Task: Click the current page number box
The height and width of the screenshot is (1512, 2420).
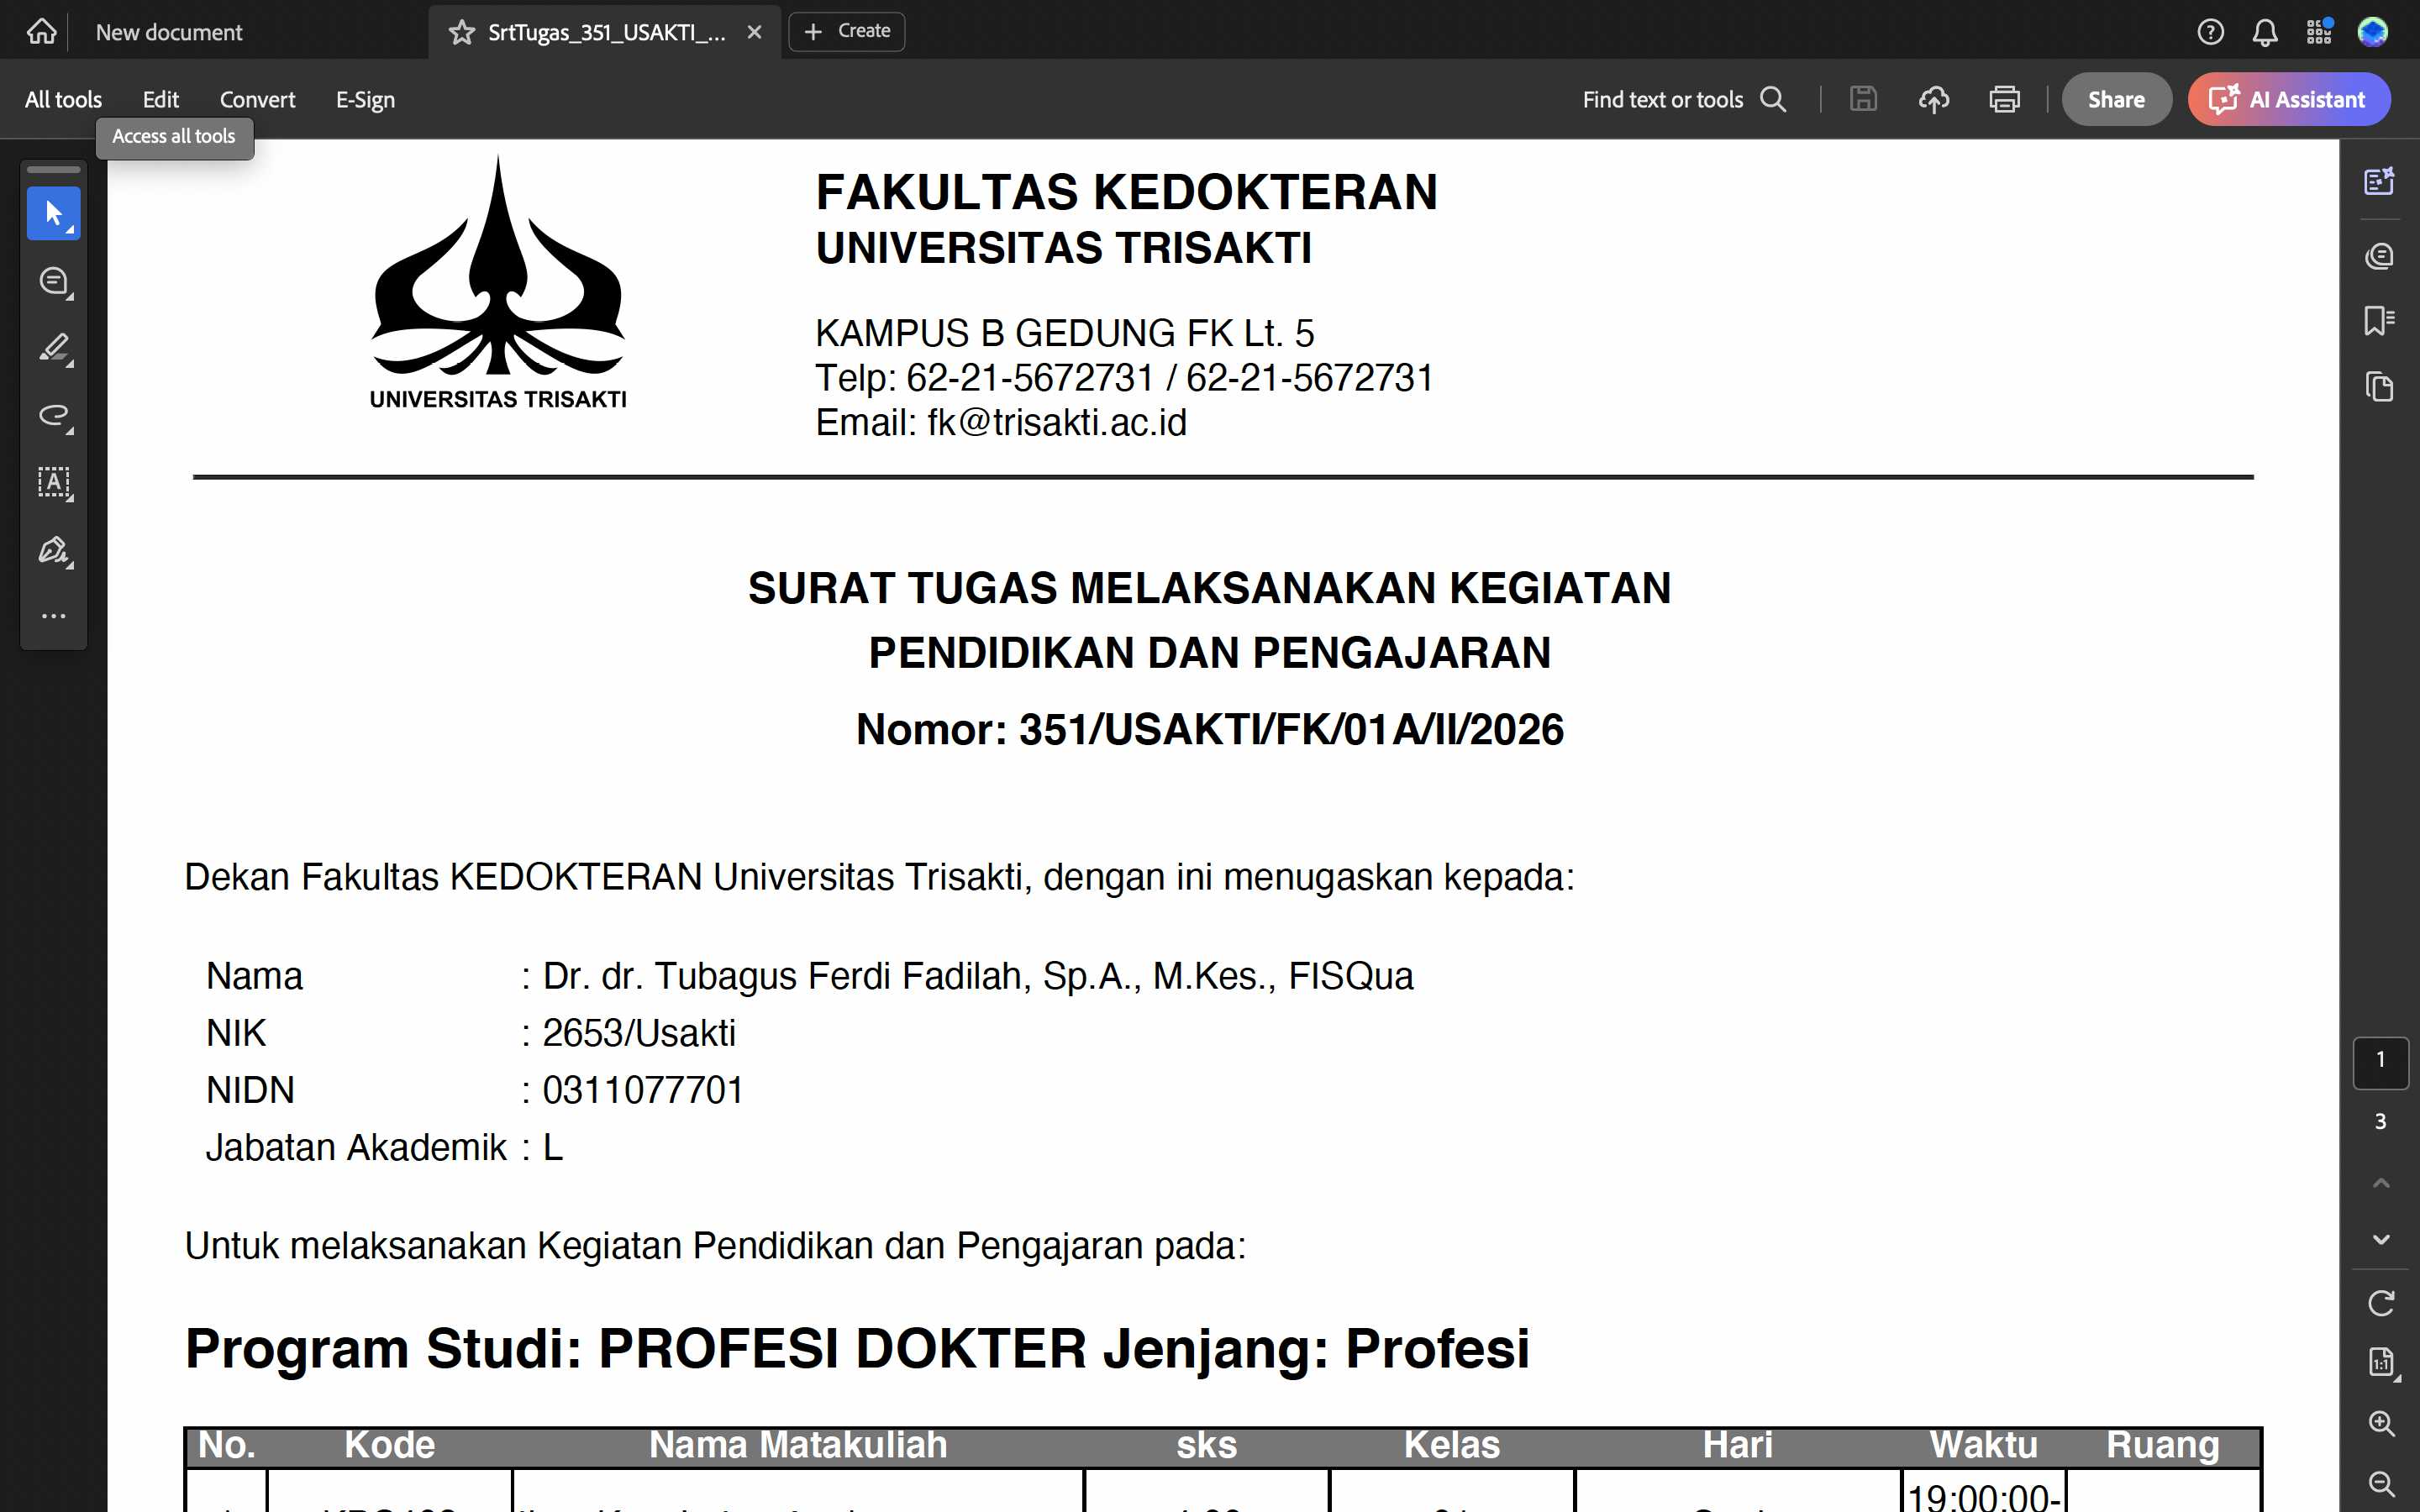Action: click(2380, 1061)
